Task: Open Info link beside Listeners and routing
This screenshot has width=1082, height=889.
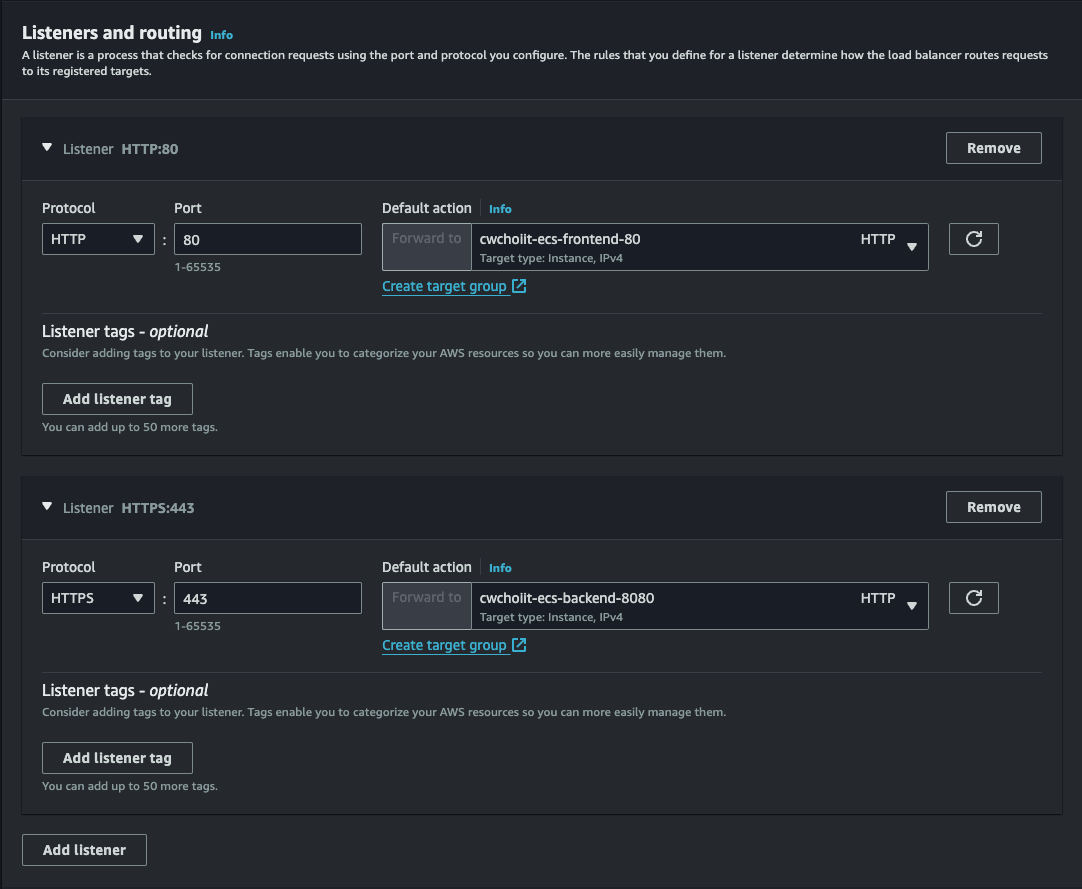Action: (x=221, y=35)
